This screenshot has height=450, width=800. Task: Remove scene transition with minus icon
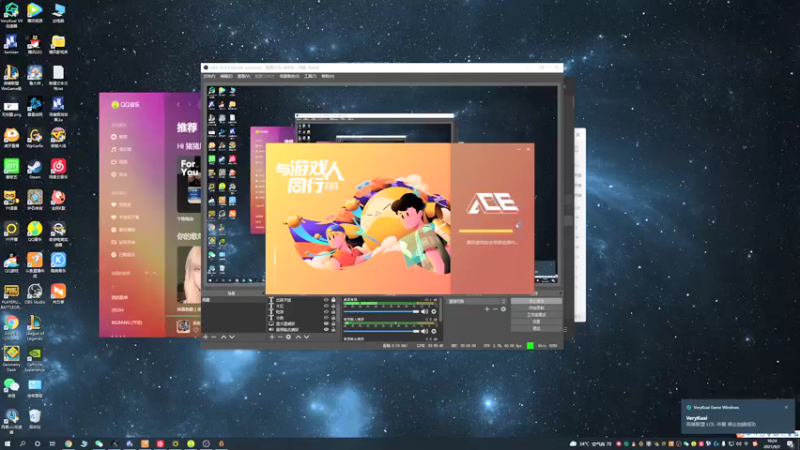tap(495, 309)
